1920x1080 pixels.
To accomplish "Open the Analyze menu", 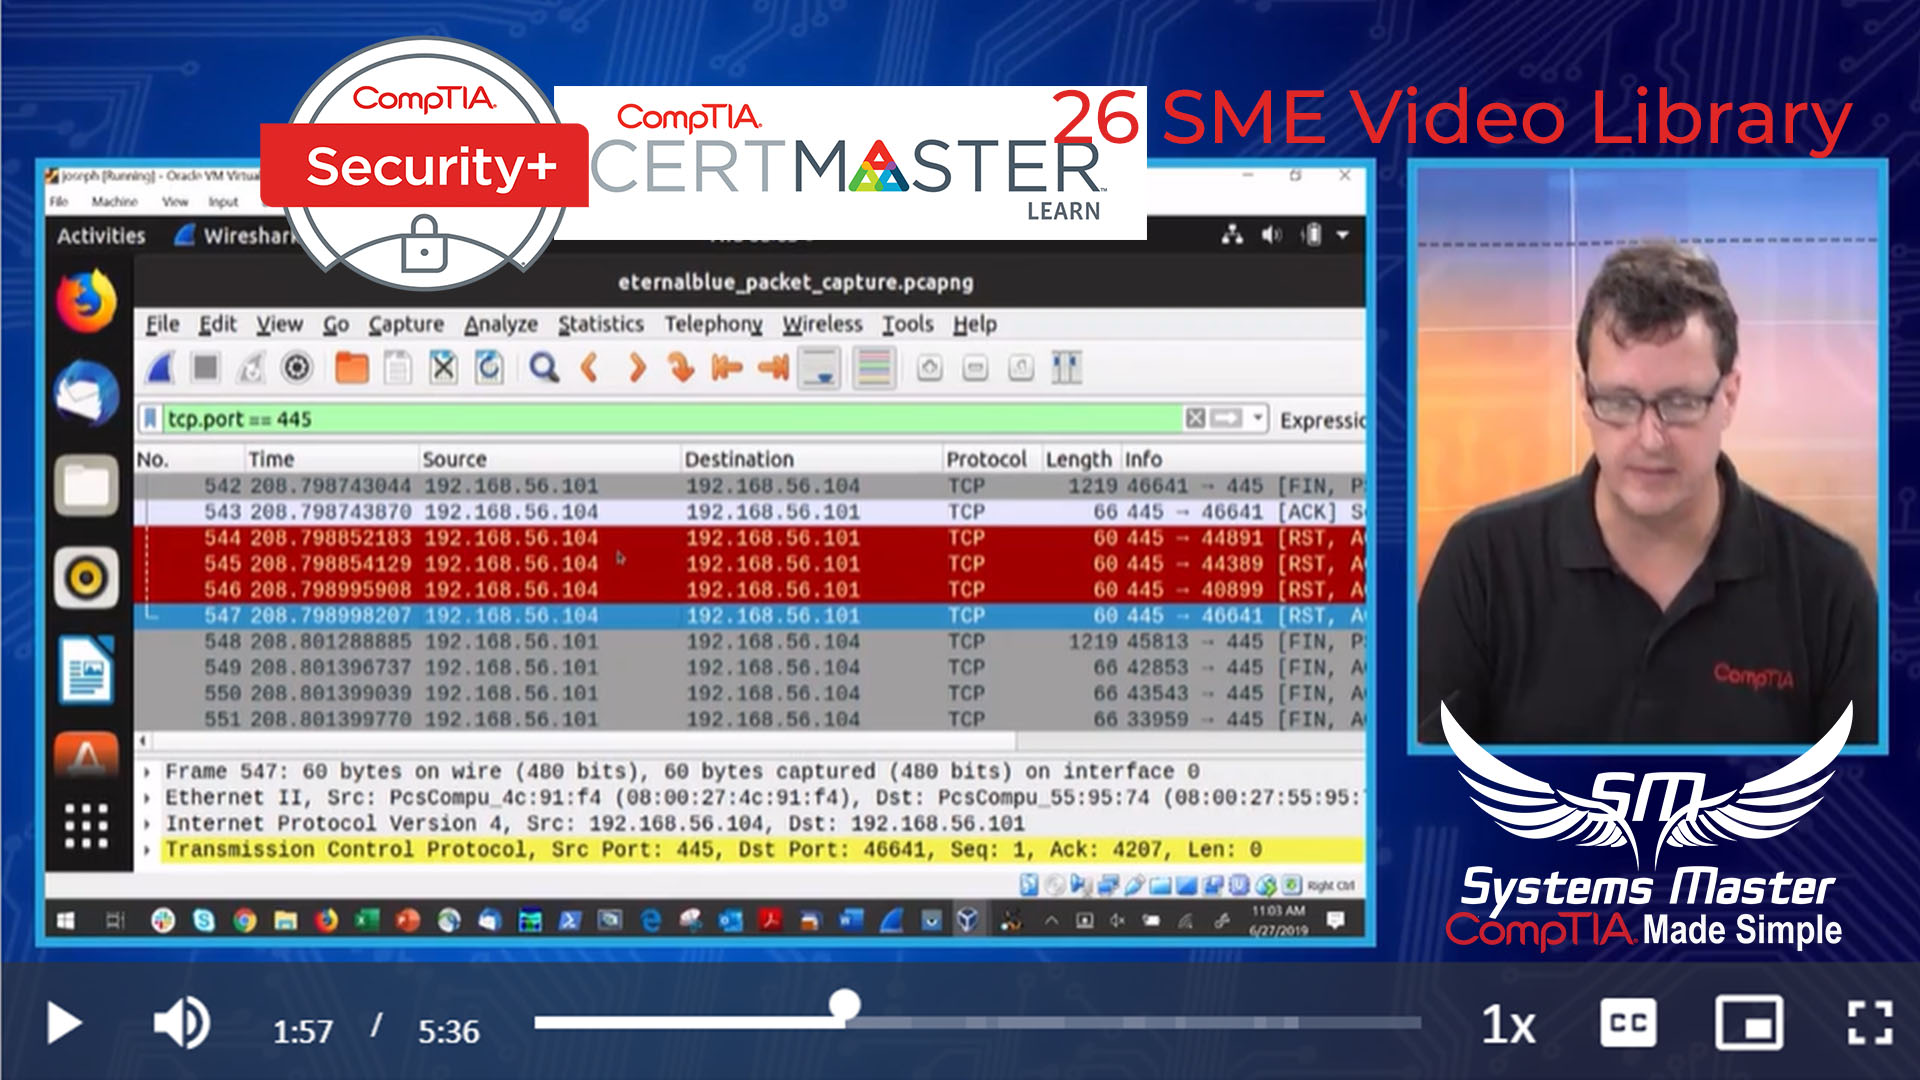I will [500, 324].
